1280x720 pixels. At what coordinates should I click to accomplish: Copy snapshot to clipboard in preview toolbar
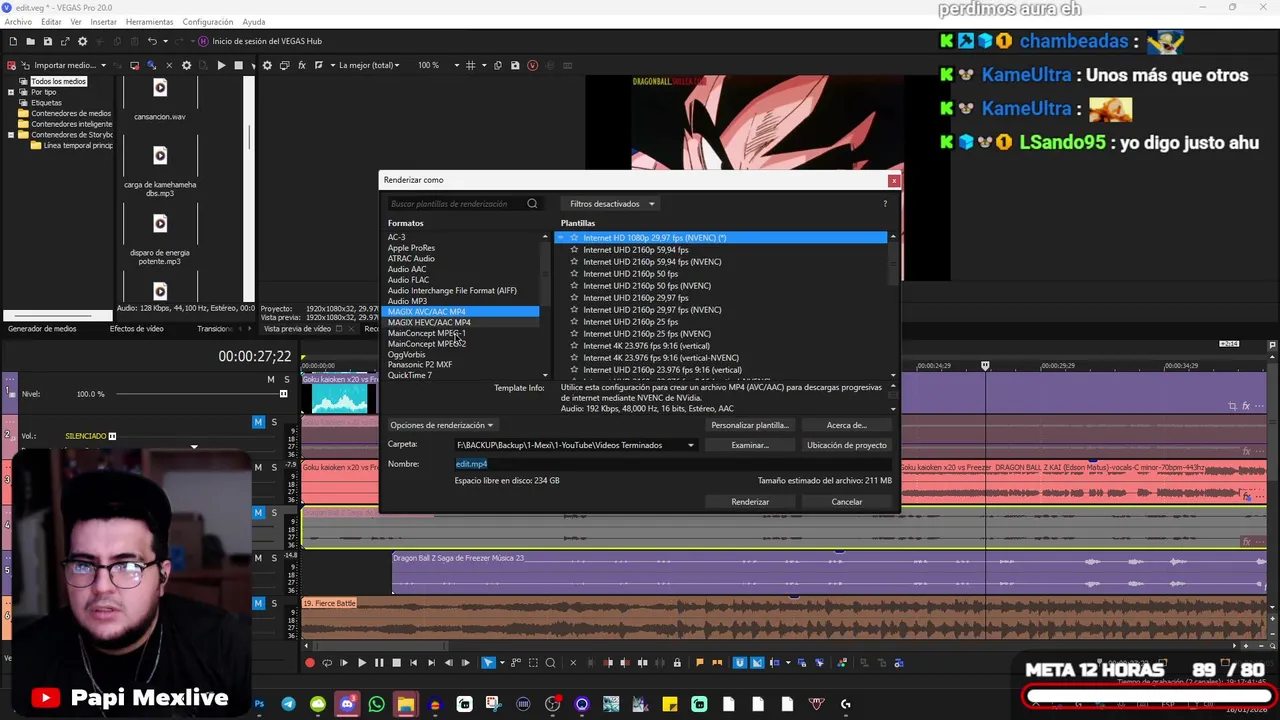tap(499, 65)
